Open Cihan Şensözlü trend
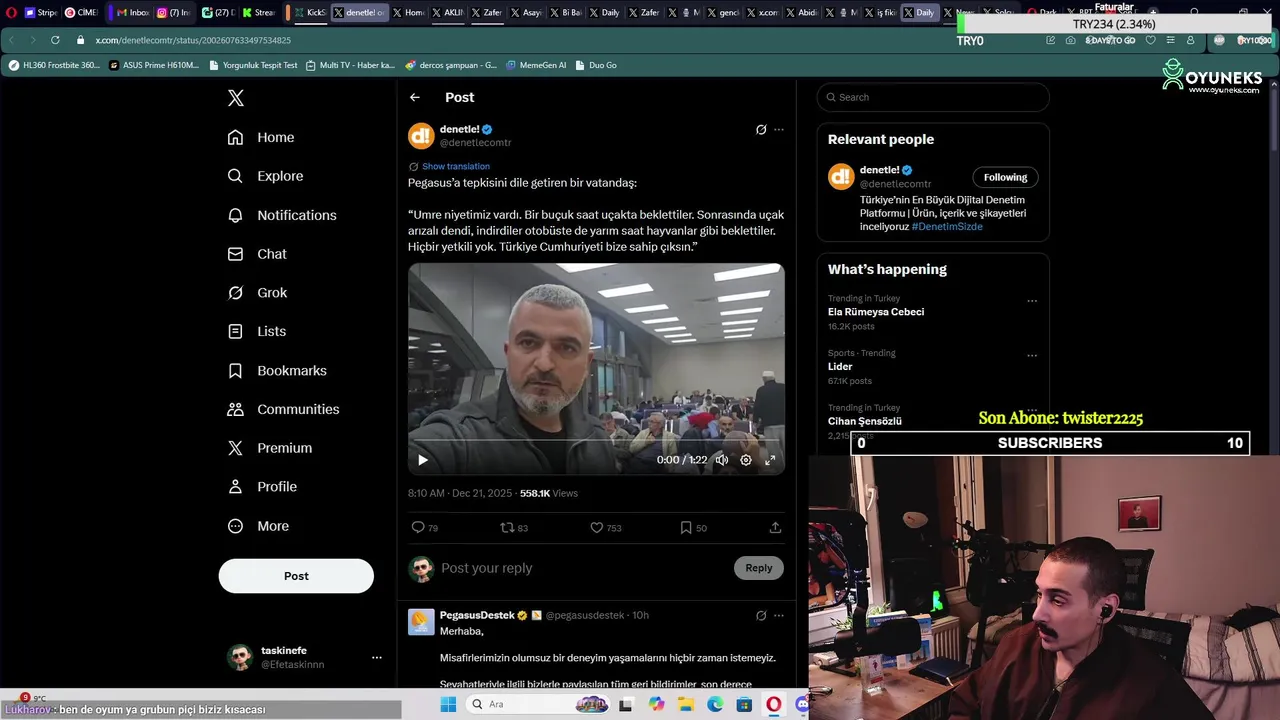1280x720 pixels. pos(865,421)
